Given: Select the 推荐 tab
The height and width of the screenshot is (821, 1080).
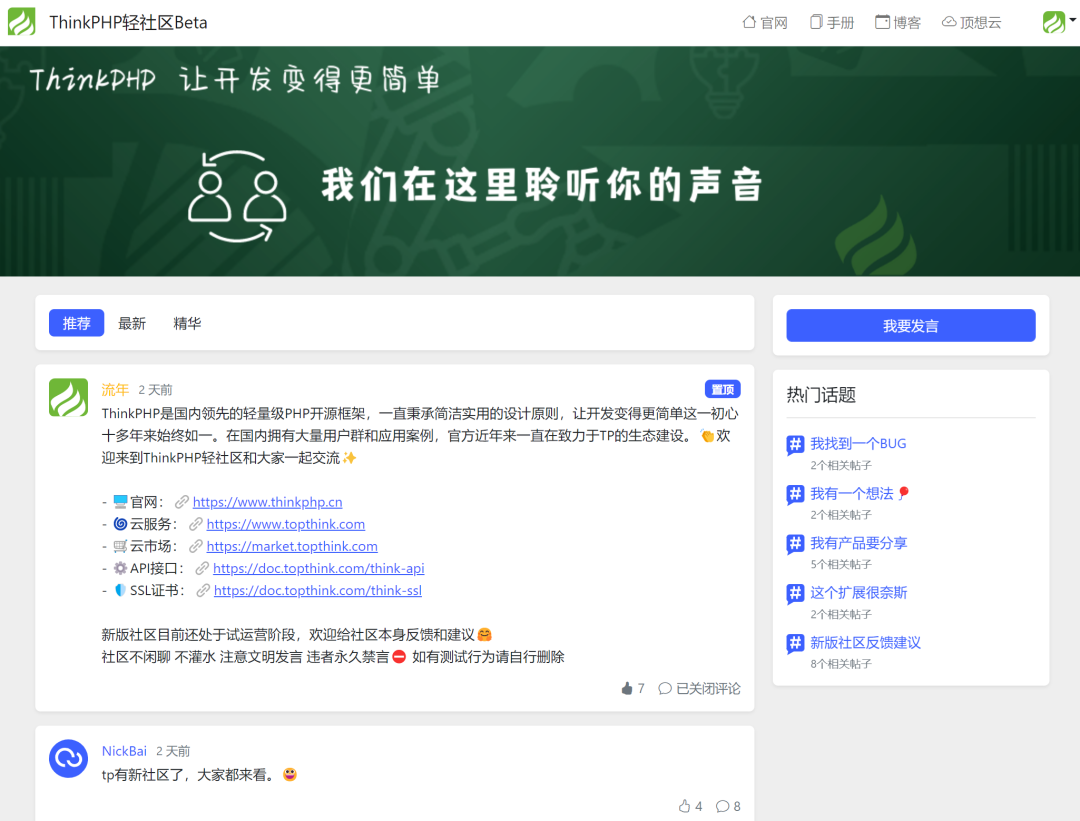Looking at the screenshot, I should (x=77, y=323).
